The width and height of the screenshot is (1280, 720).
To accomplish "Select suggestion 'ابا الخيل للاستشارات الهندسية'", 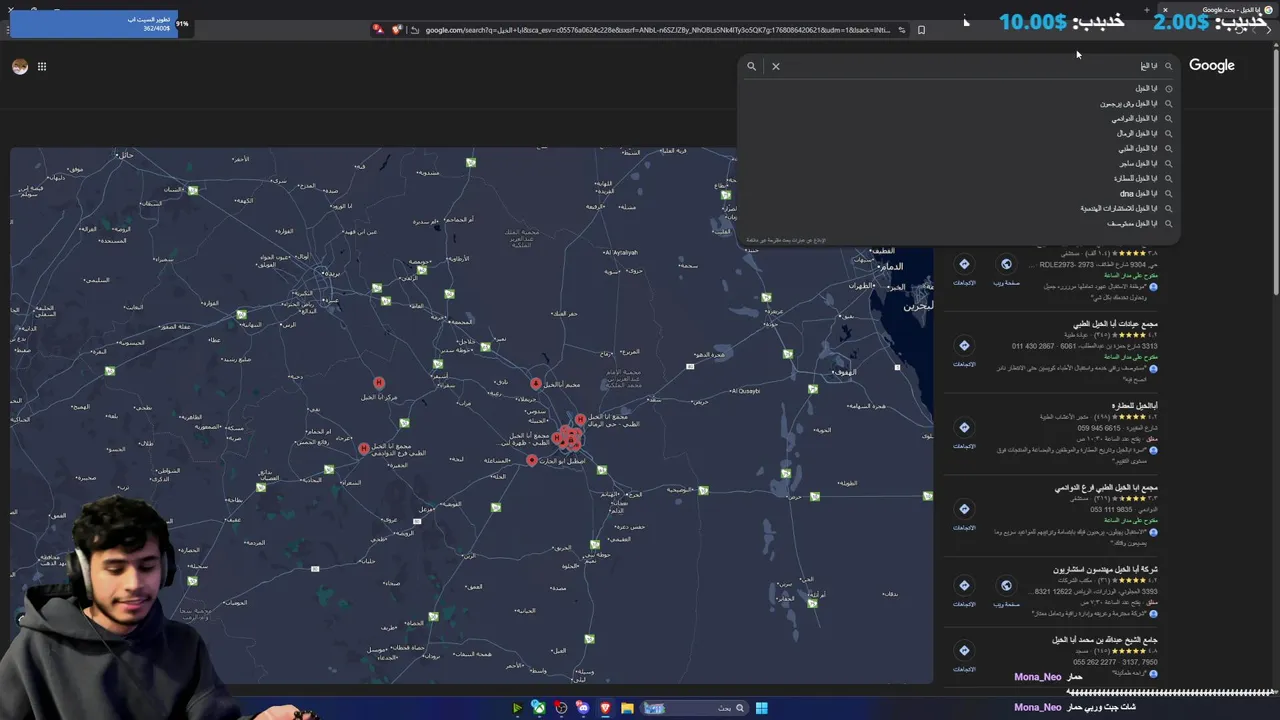I will (960, 208).
